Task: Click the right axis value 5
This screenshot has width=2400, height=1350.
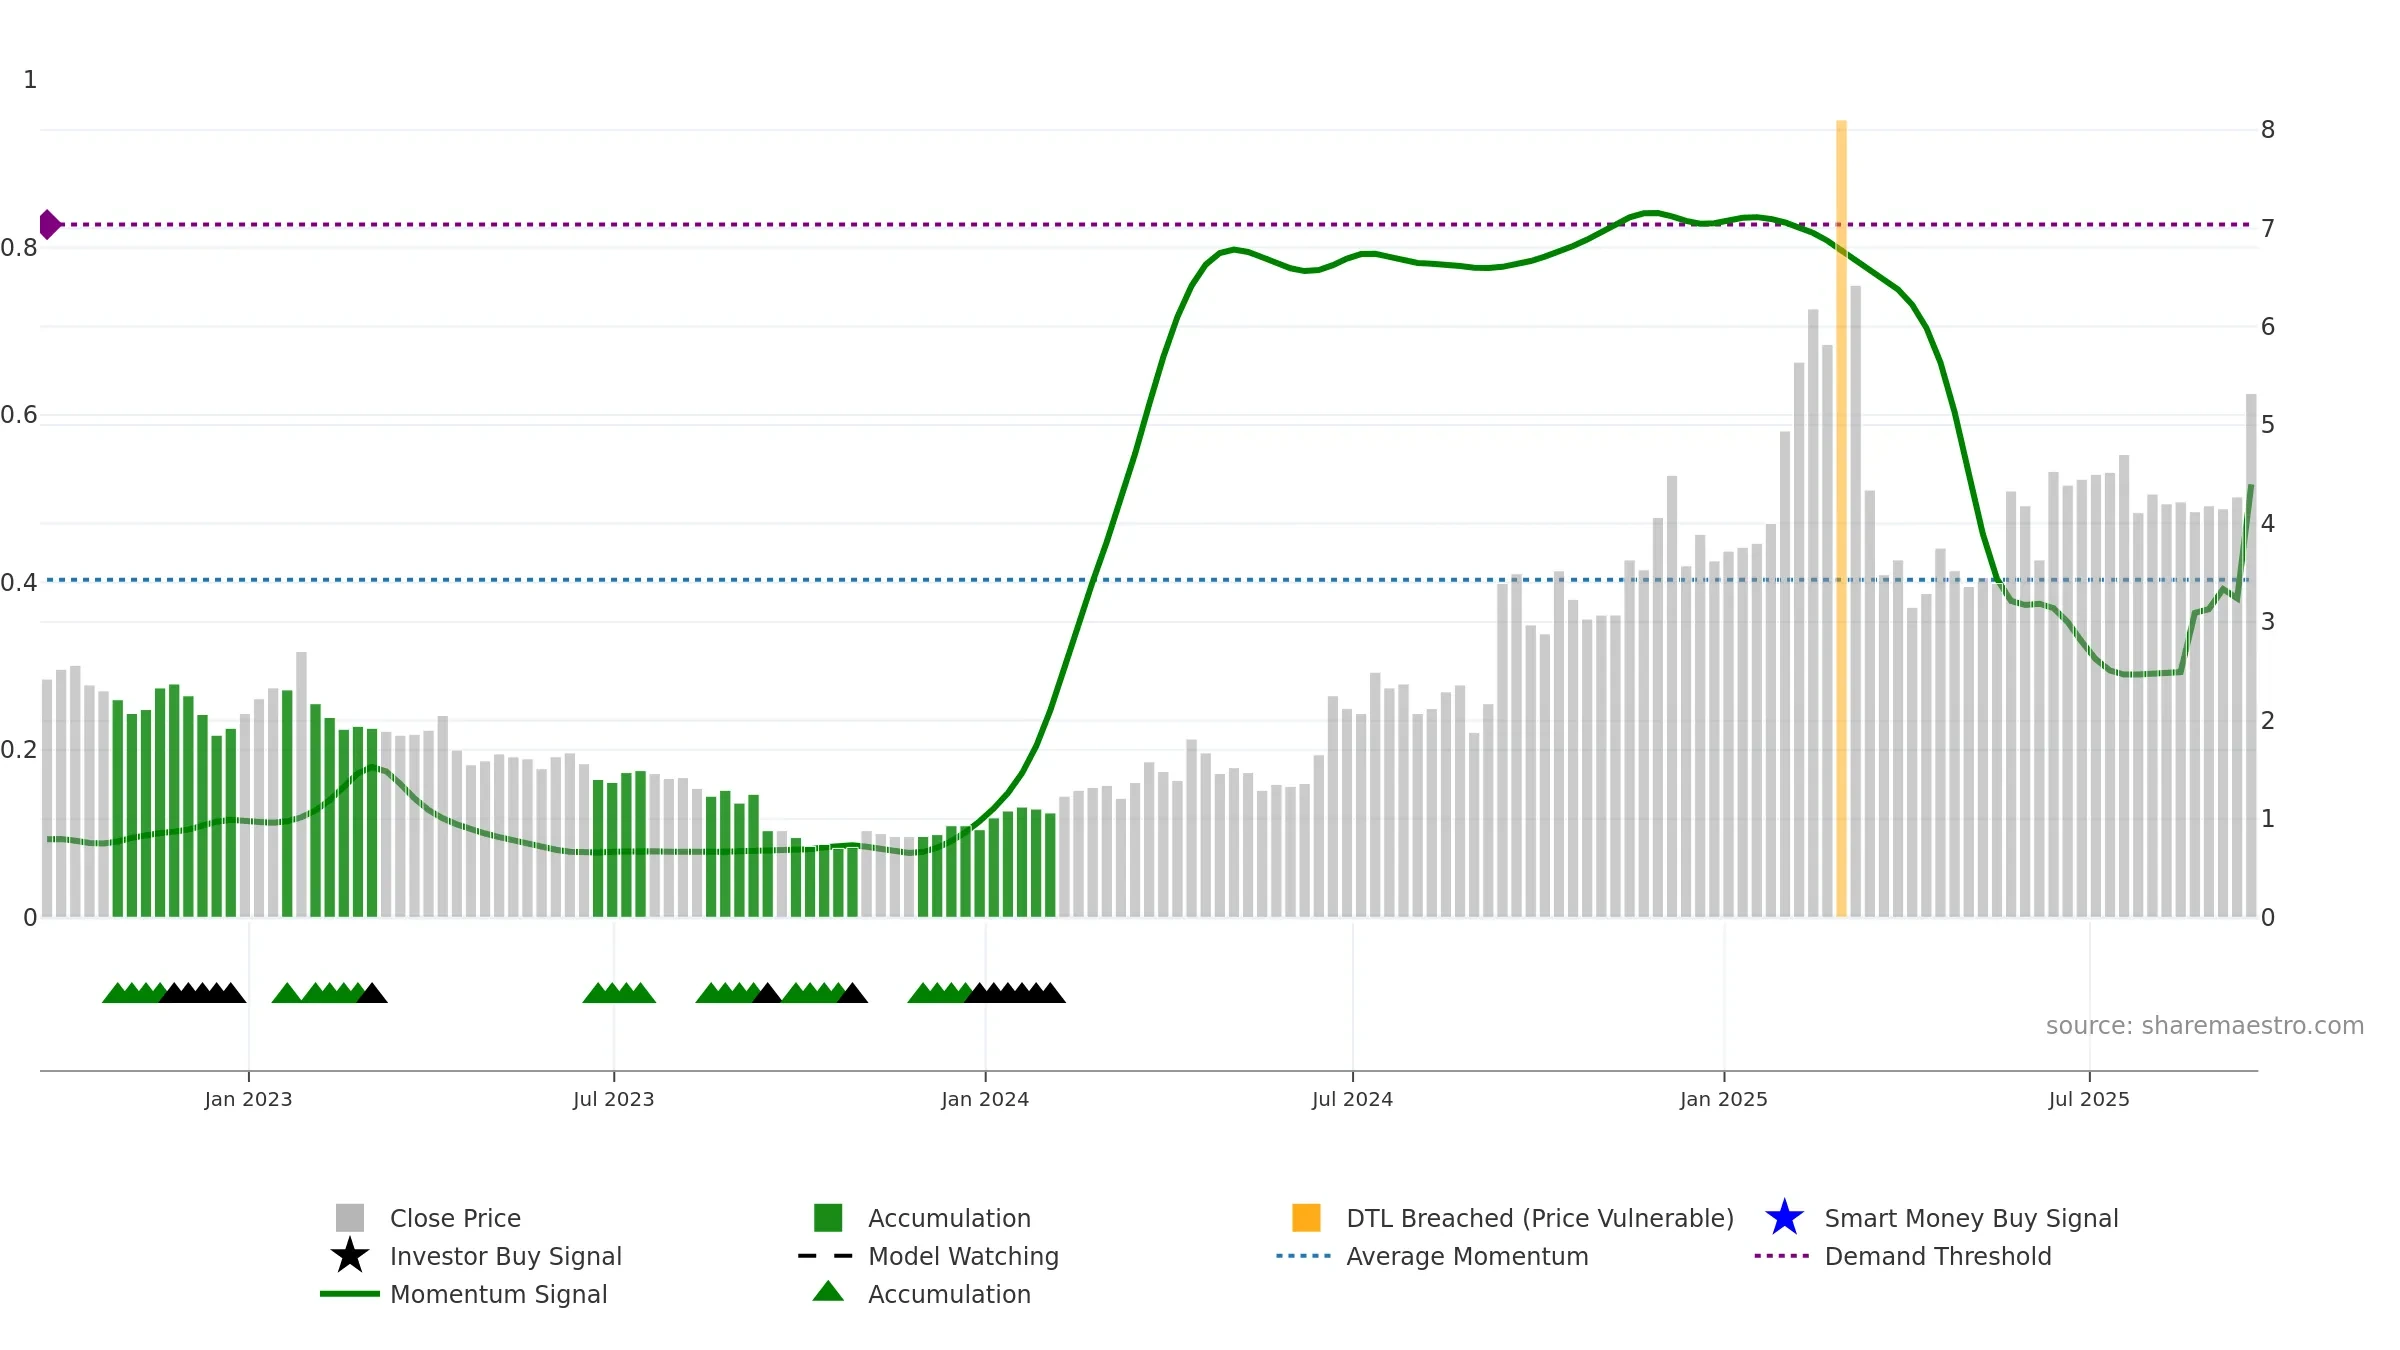Action: [x=2268, y=425]
